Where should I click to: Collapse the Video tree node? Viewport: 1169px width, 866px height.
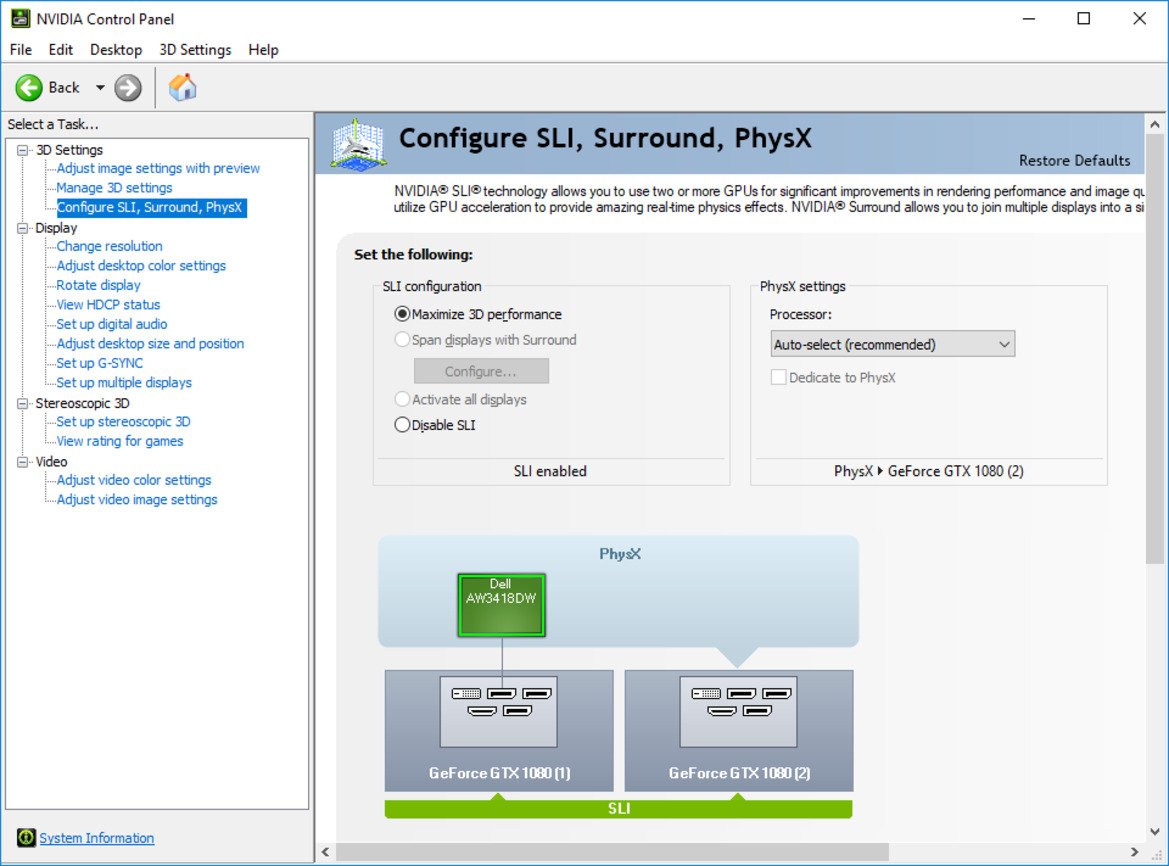point(24,461)
